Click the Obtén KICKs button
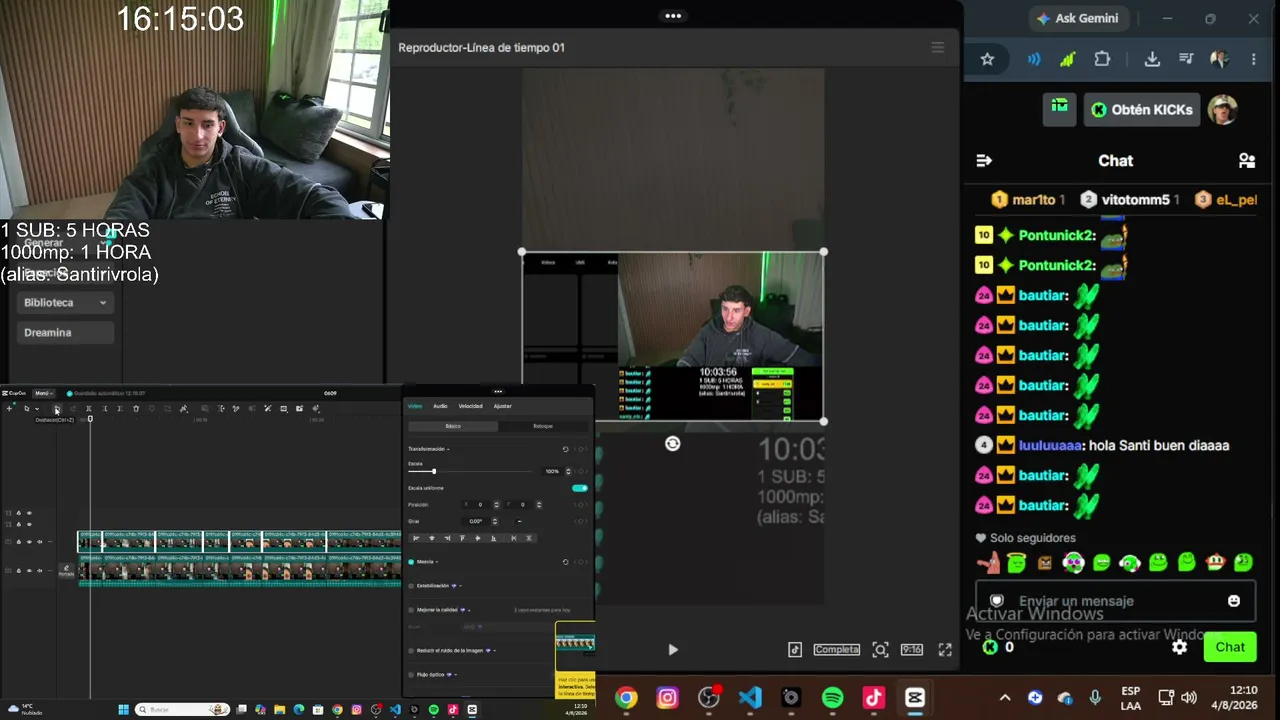The image size is (1280, 720). [1143, 110]
